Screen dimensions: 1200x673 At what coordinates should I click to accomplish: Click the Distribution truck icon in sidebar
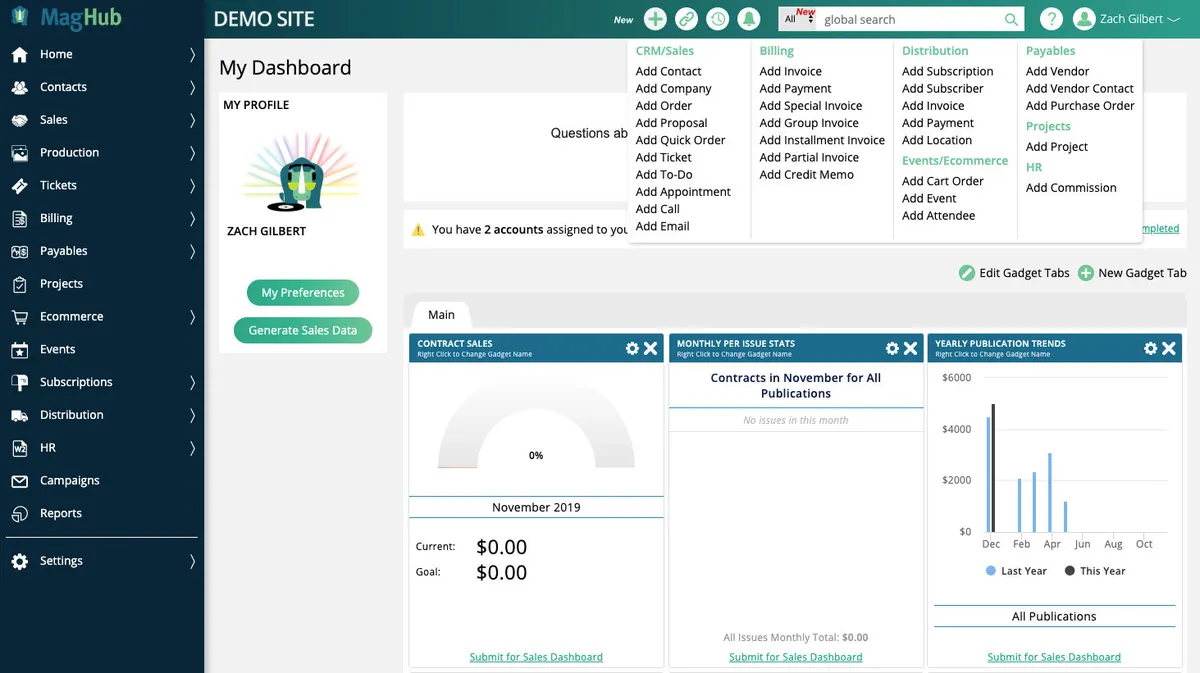pyautogui.click(x=19, y=415)
